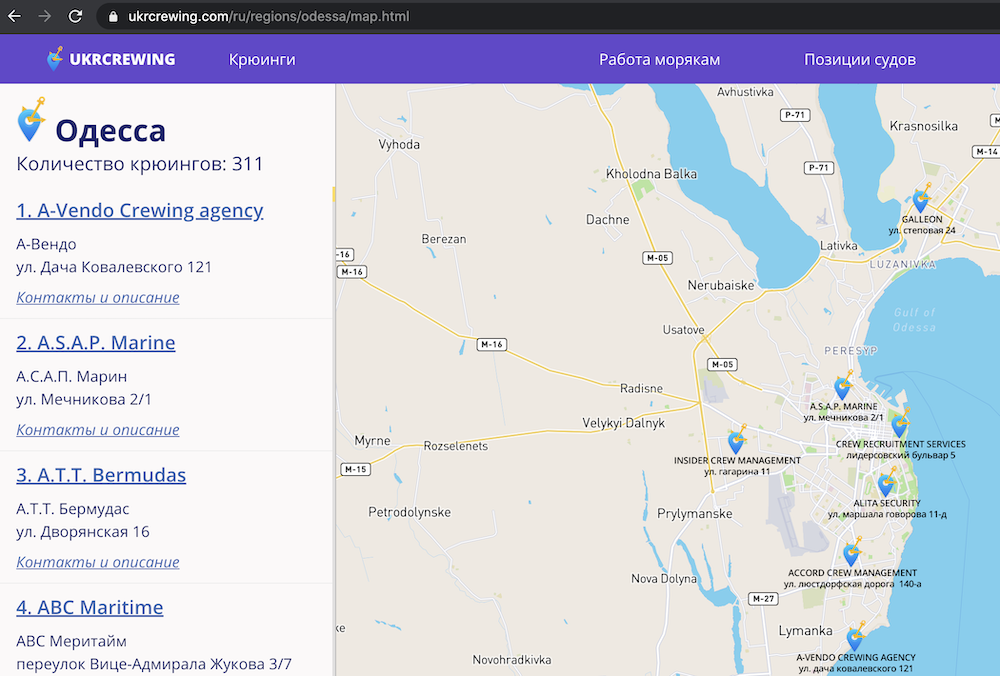Click the Krasnosilka label on map
1000x676 pixels.
923,126
